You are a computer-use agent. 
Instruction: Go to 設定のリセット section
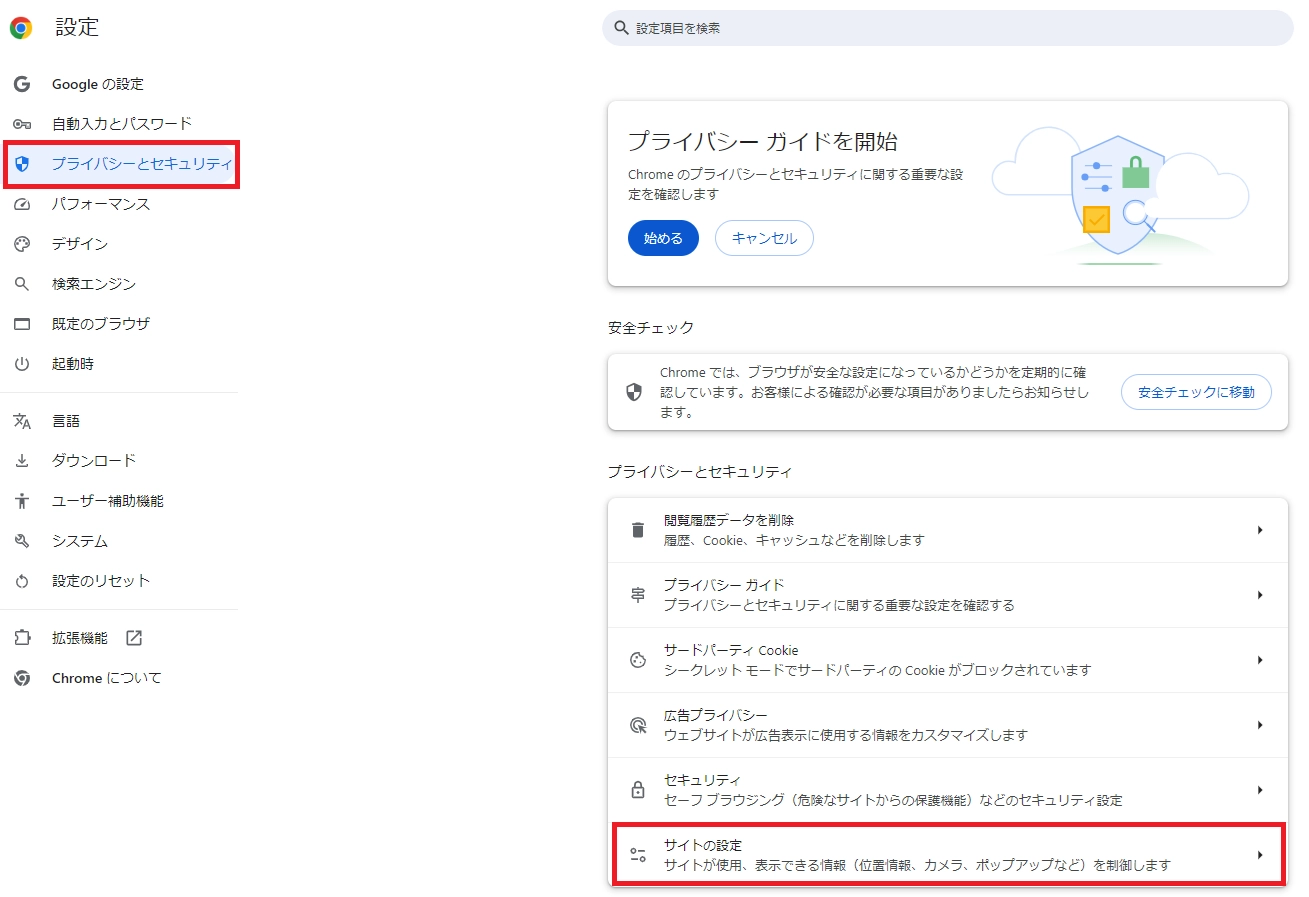[x=101, y=581]
